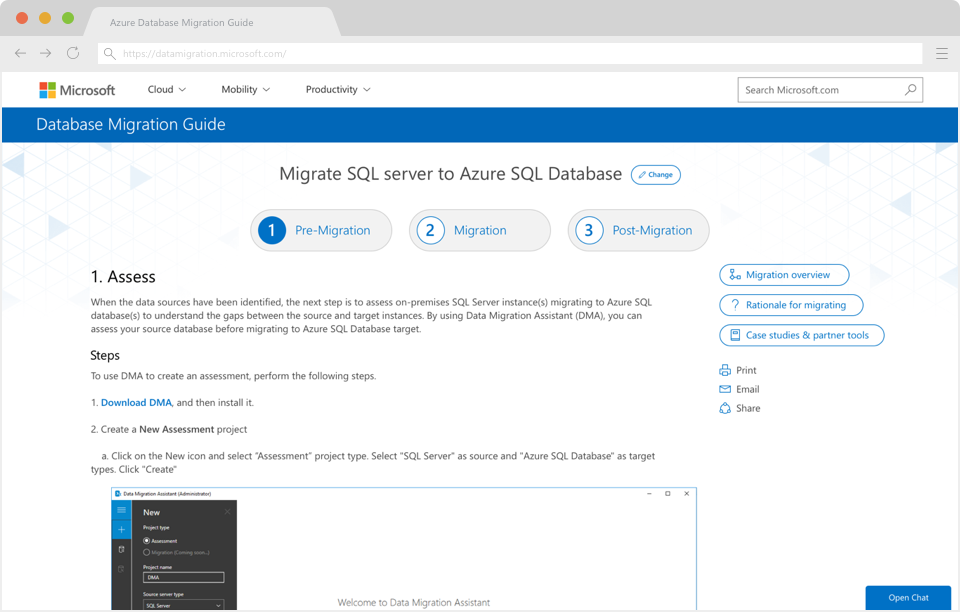The width and height of the screenshot is (960, 612).
Task: Click the Download DMA link
Action: pyautogui.click(x=136, y=403)
